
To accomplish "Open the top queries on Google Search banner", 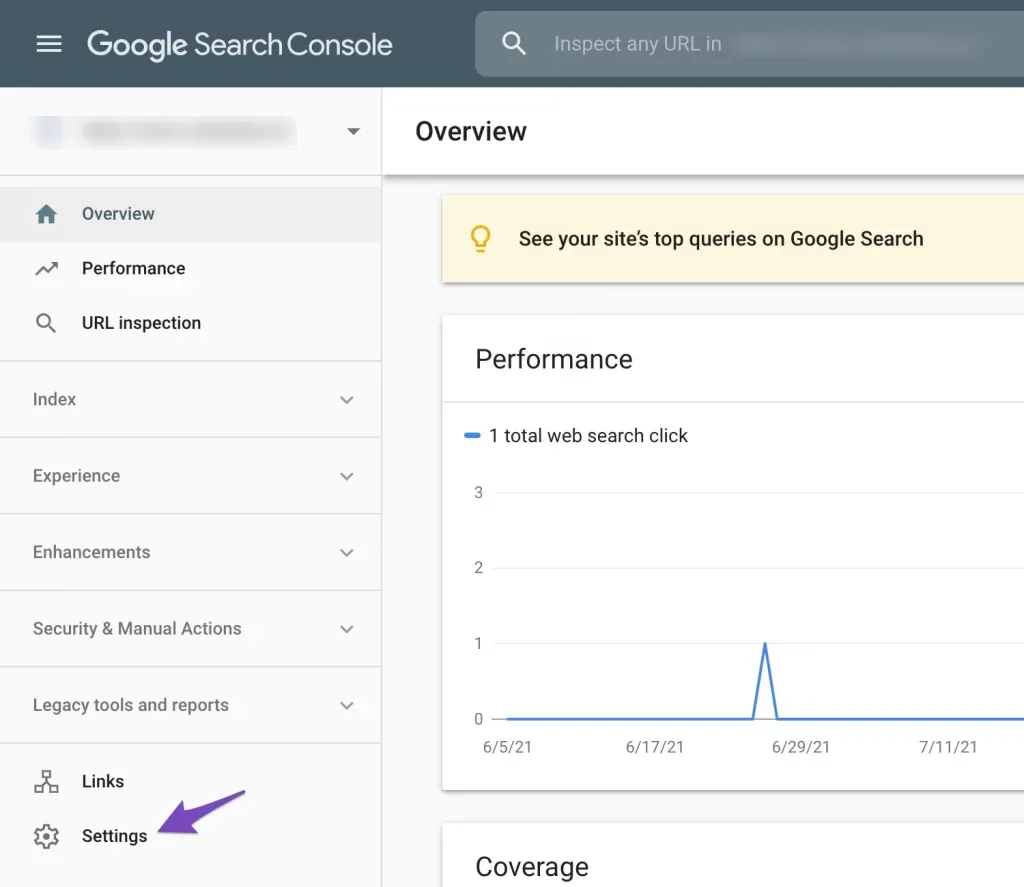I will pos(733,239).
